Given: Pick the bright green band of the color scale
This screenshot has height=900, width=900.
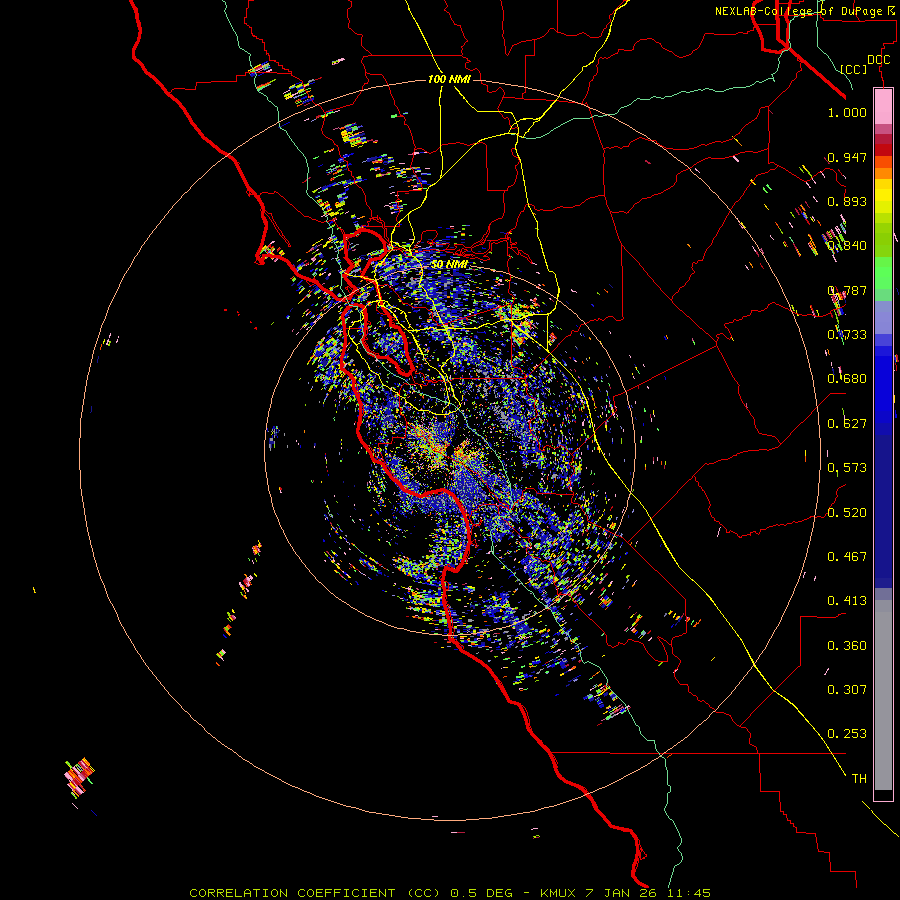Looking at the screenshot, I should tap(883, 273).
